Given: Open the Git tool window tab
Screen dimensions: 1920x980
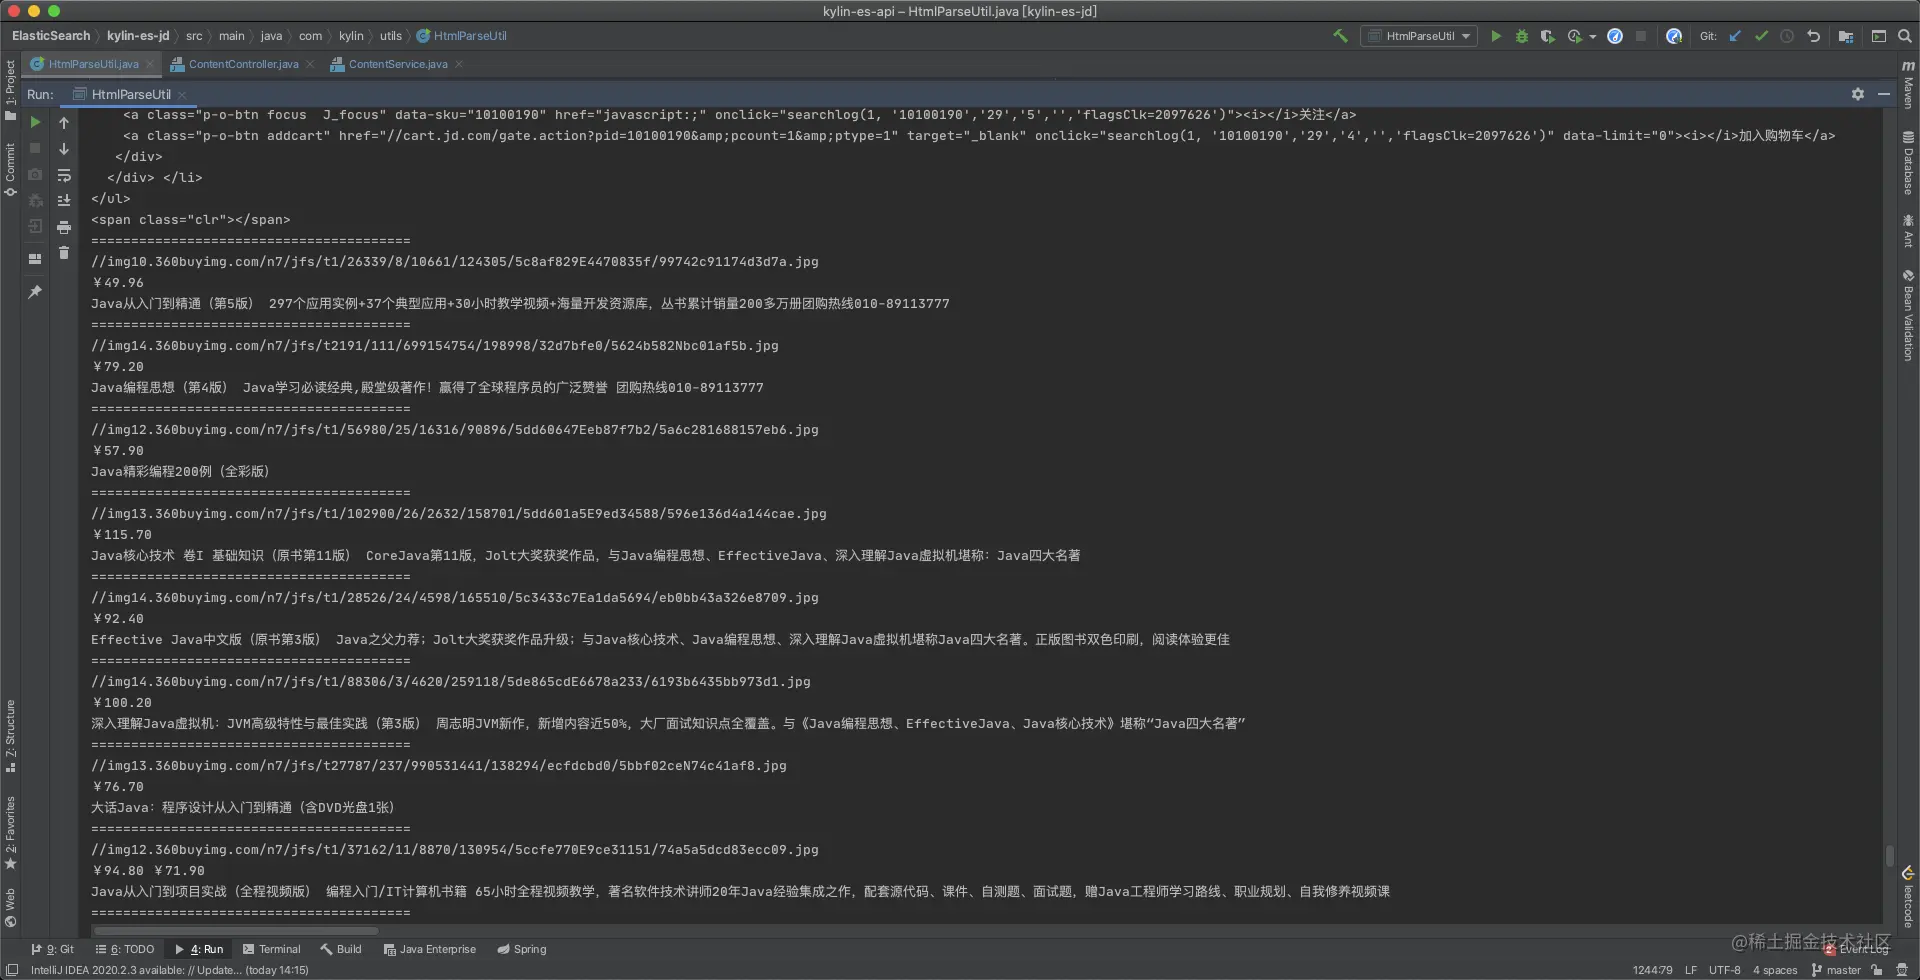Looking at the screenshot, I should pos(53,949).
